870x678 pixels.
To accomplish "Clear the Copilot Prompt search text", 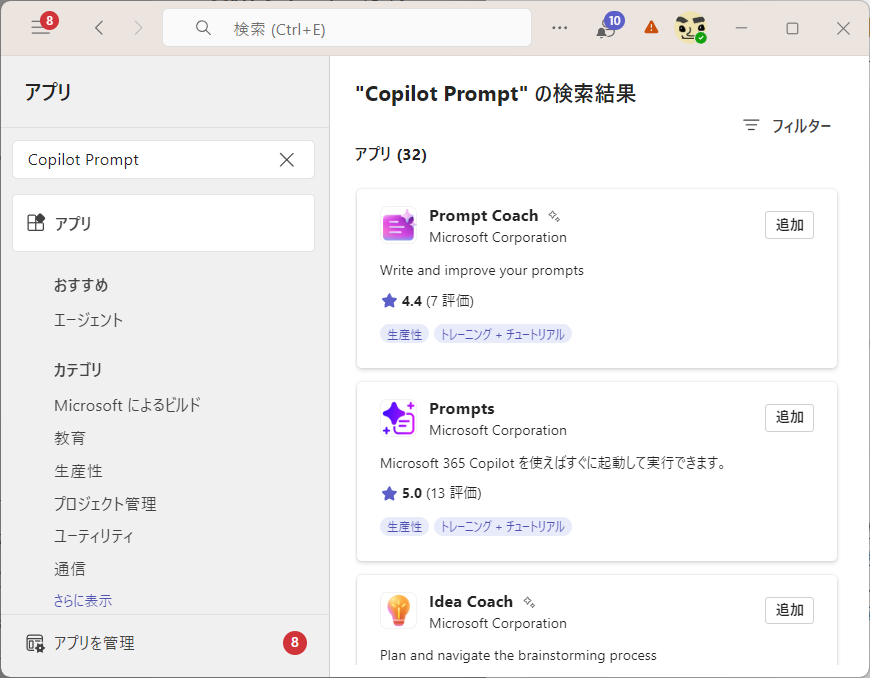I will 286,160.
